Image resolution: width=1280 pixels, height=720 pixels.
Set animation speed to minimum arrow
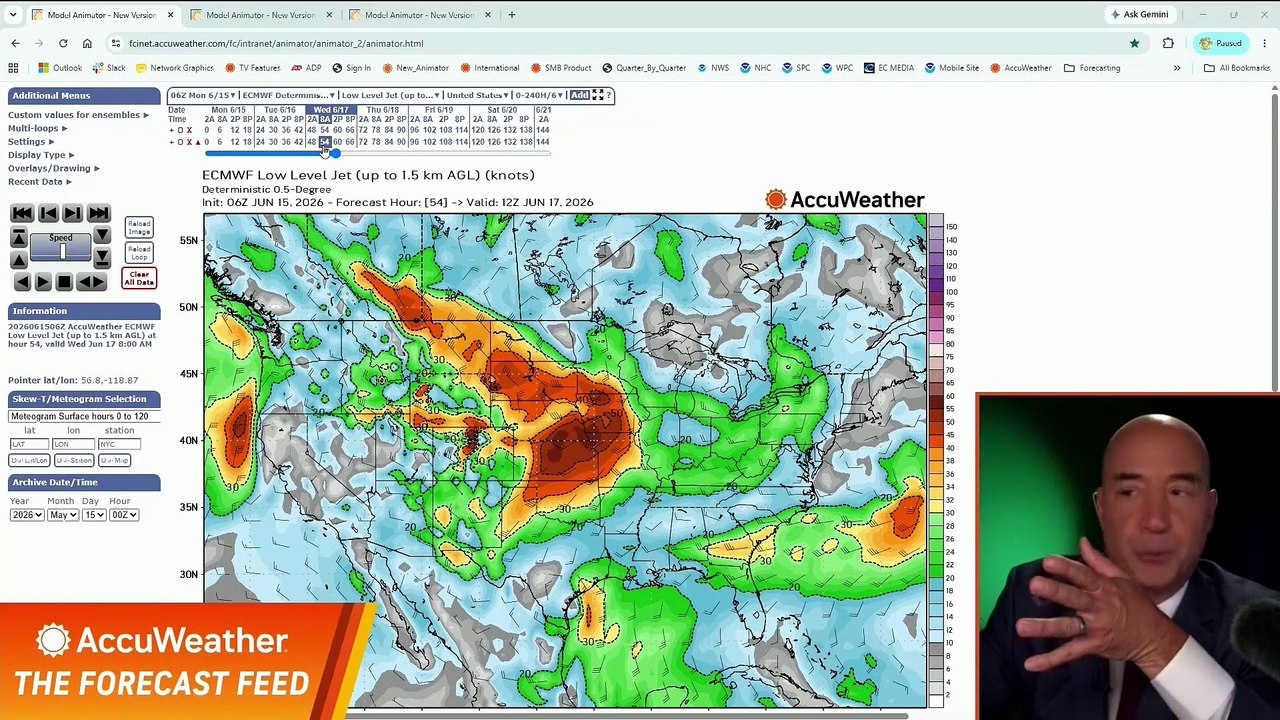pos(102,259)
